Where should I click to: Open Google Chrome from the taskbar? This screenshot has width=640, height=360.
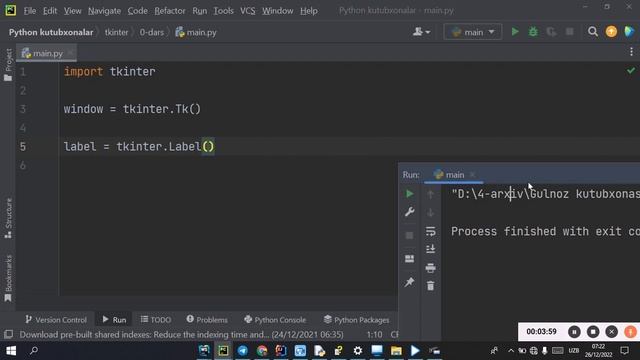tap(262, 351)
